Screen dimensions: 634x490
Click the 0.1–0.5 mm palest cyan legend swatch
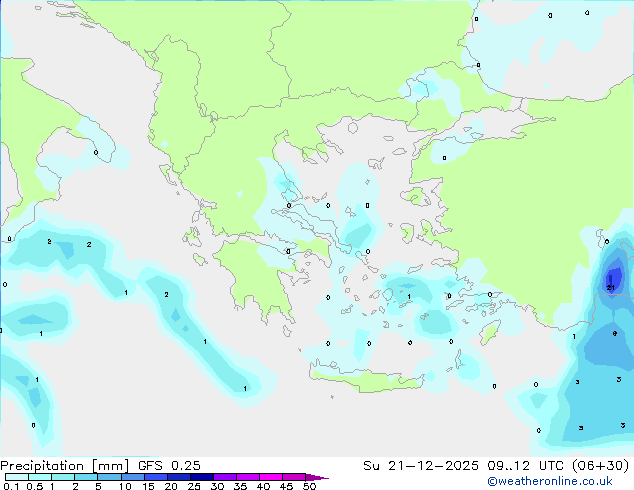tap(17, 477)
